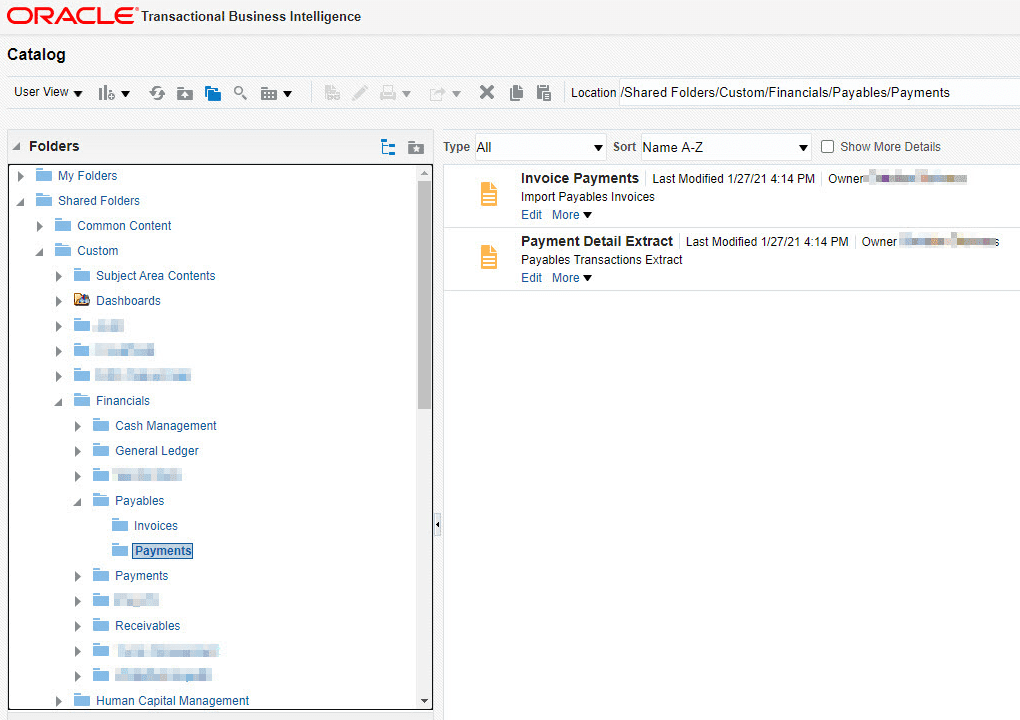Open the Sort Name A-Z dropdown

point(726,147)
